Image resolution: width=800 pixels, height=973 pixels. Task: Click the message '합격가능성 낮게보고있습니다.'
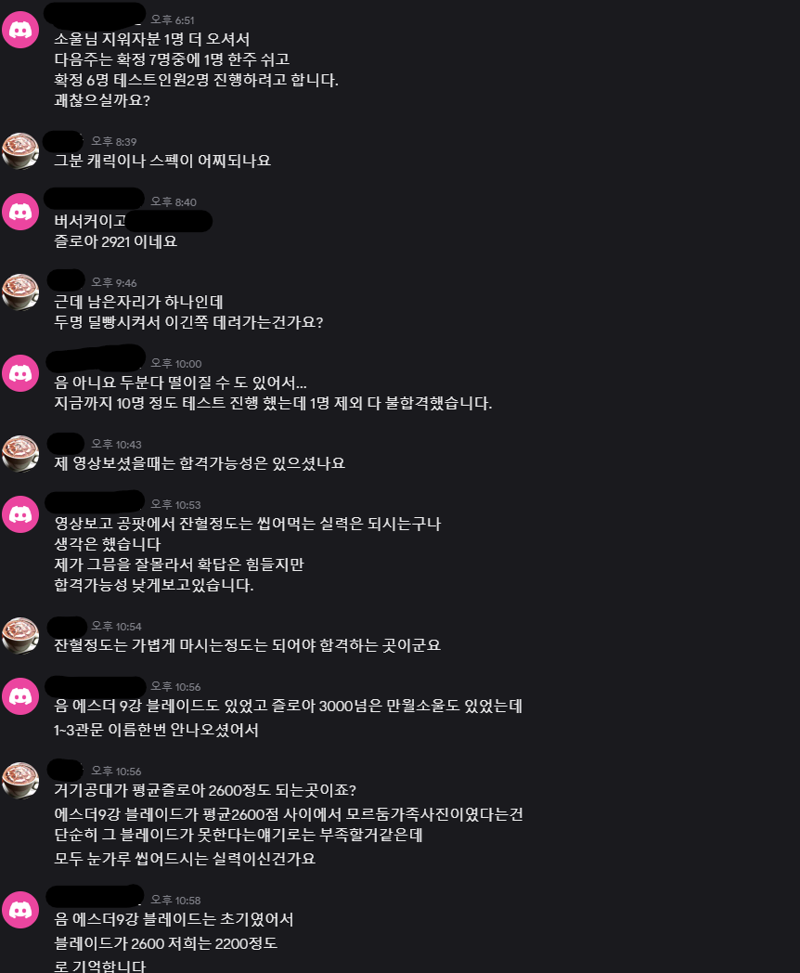click(x=154, y=585)
